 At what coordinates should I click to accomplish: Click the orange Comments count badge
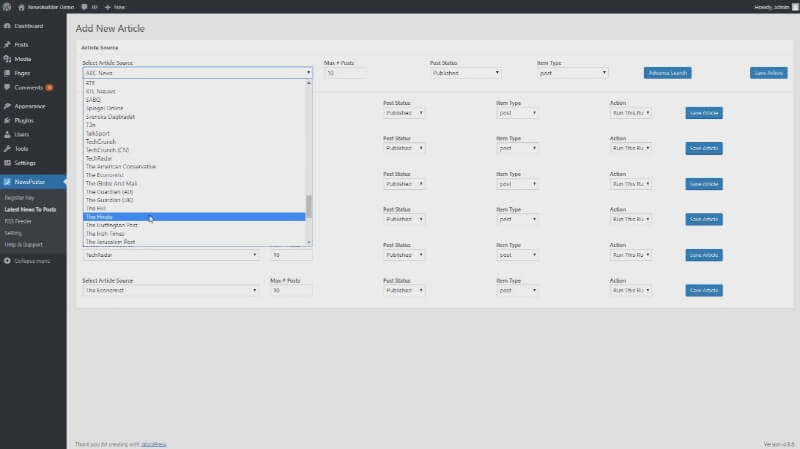pyautogui.click(x=49, y=87)
